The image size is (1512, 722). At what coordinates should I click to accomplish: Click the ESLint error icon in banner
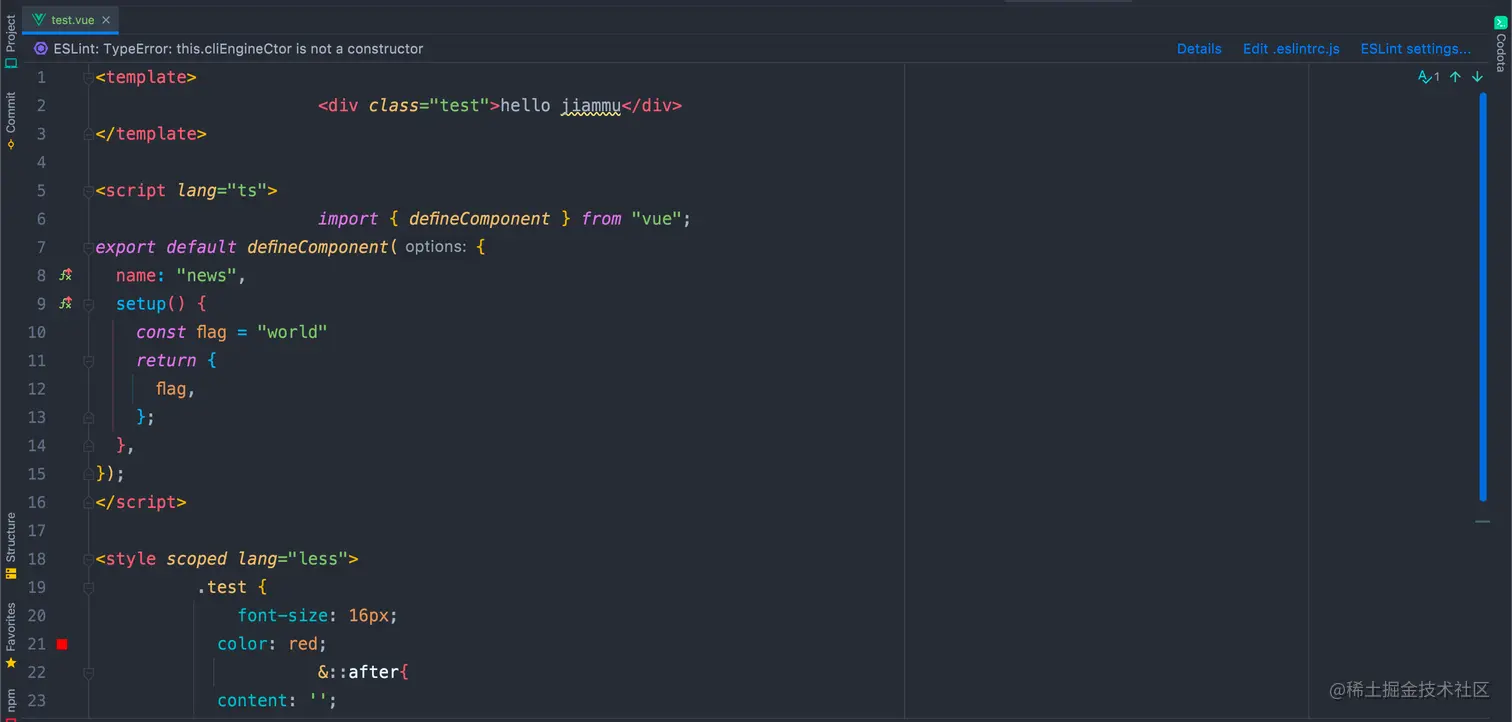41,48
